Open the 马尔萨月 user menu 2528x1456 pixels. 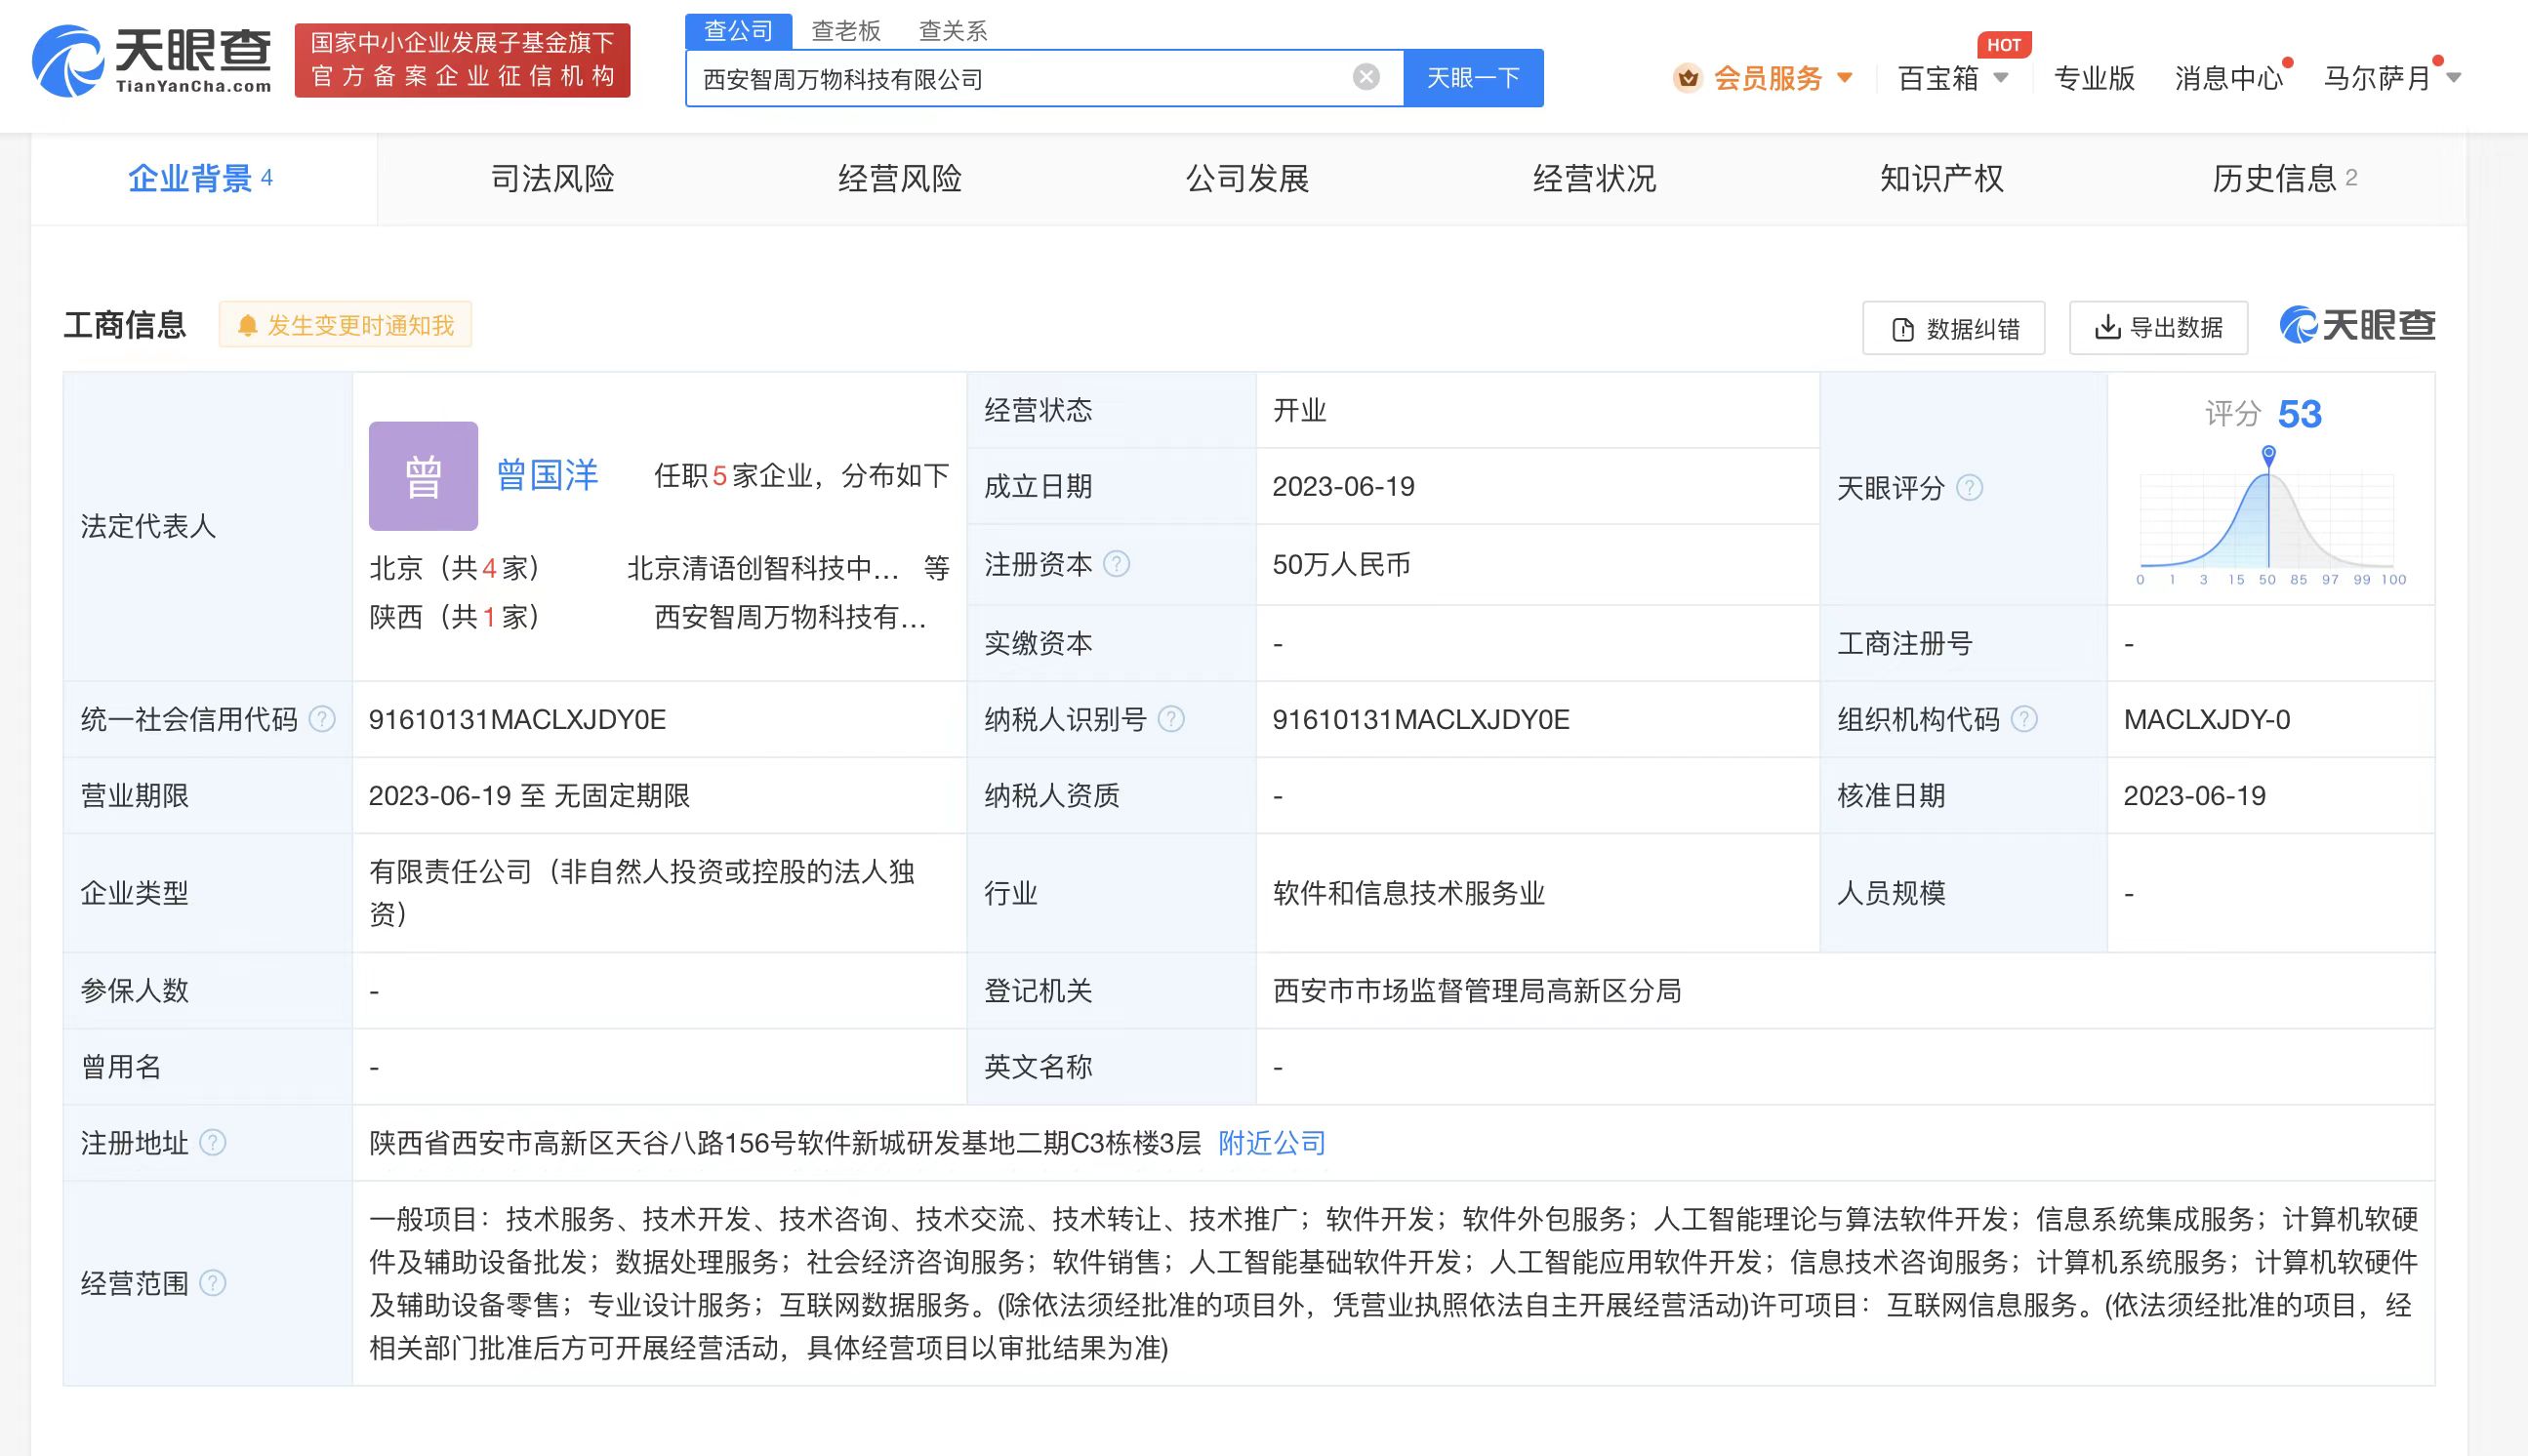(2392, 78)
